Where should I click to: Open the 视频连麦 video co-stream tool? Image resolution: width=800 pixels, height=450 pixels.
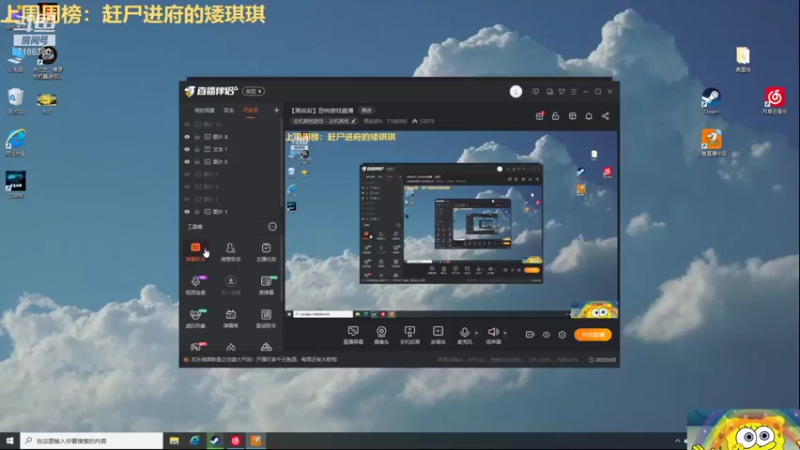coord(195,285)
